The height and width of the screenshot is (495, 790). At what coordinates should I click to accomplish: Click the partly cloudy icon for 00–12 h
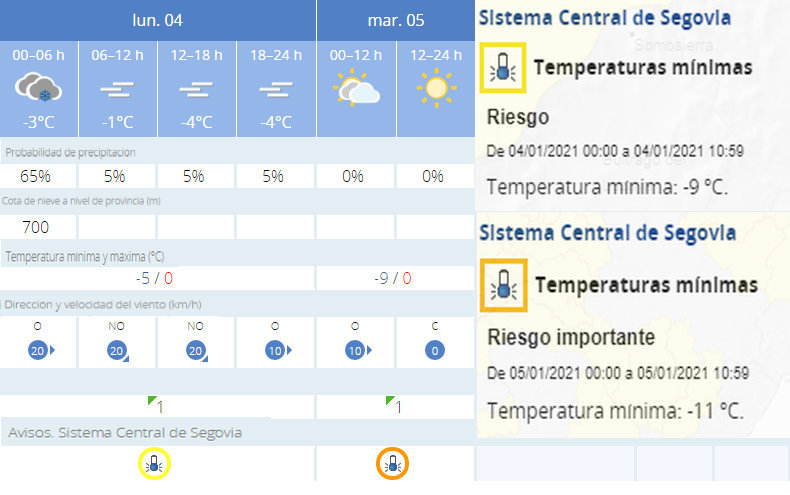point(356,88)
